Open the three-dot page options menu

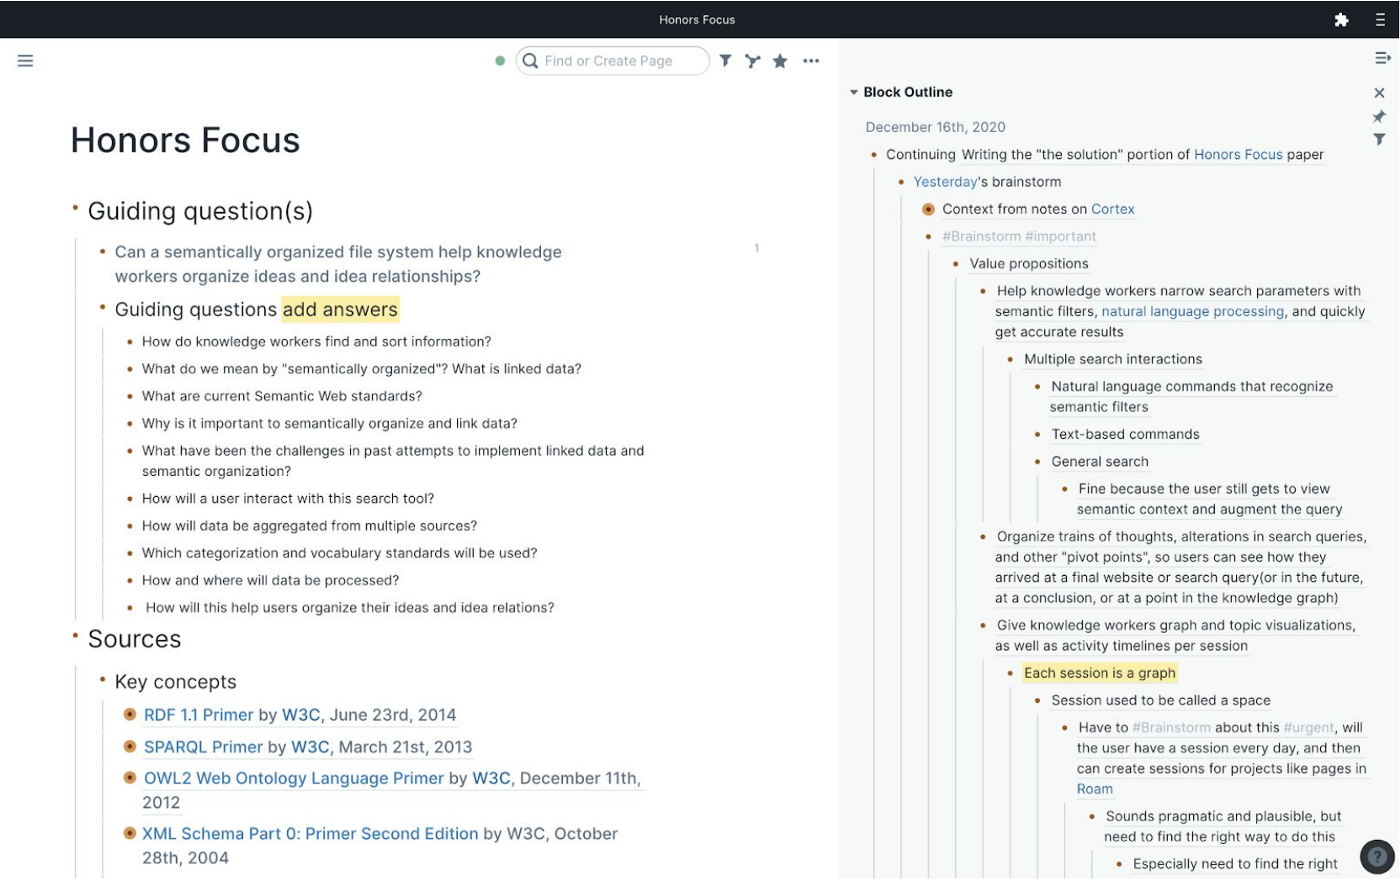point(811,61)
